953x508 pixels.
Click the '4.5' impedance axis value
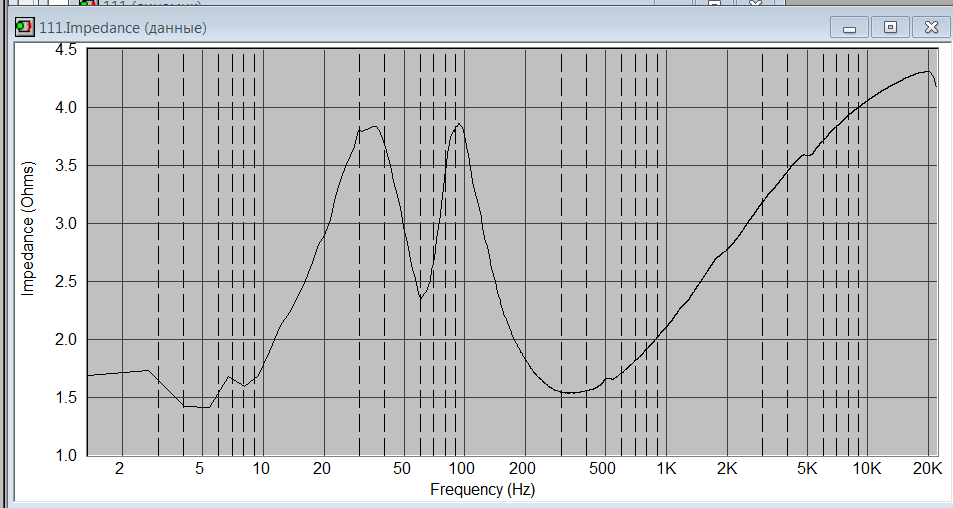click(x=66, y=50)
